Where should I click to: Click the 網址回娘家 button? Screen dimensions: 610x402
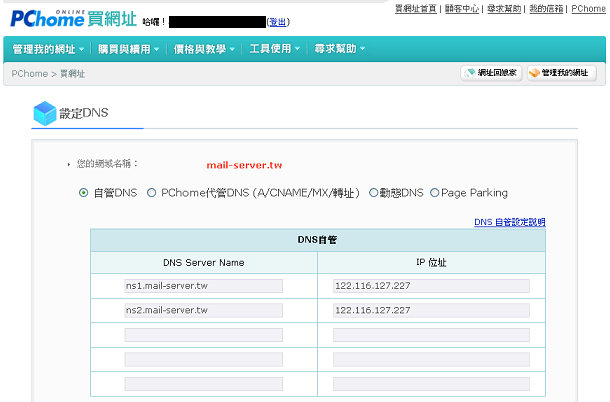tap(491, 73)
